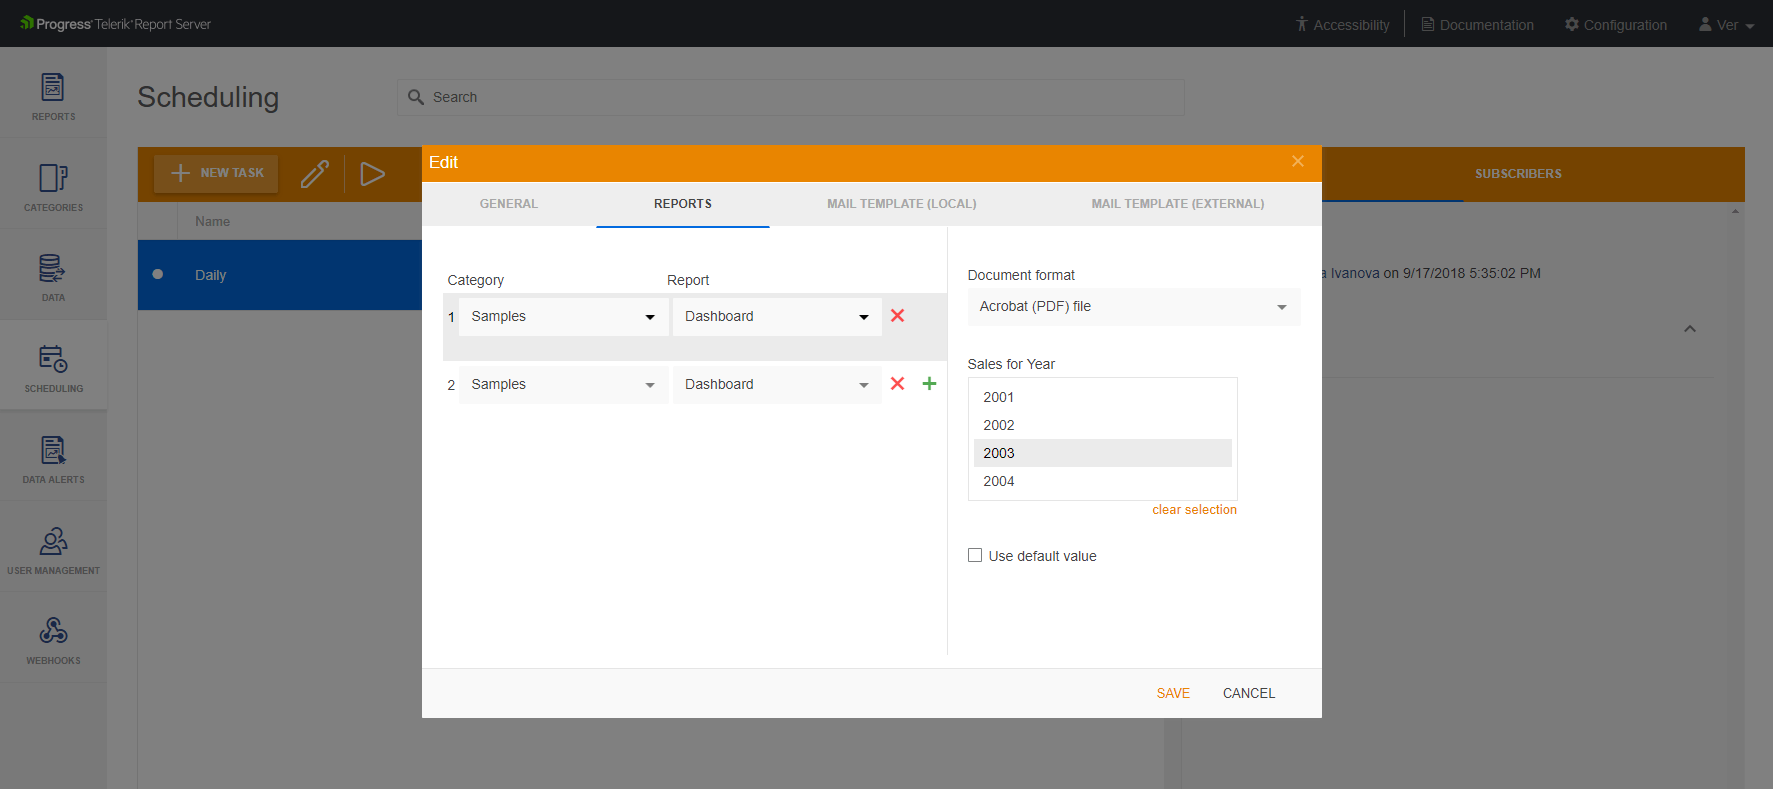Switch to Mail Template (Local) tab
This screenshot has height=789, width=1773.
click(x=902, y=204)
